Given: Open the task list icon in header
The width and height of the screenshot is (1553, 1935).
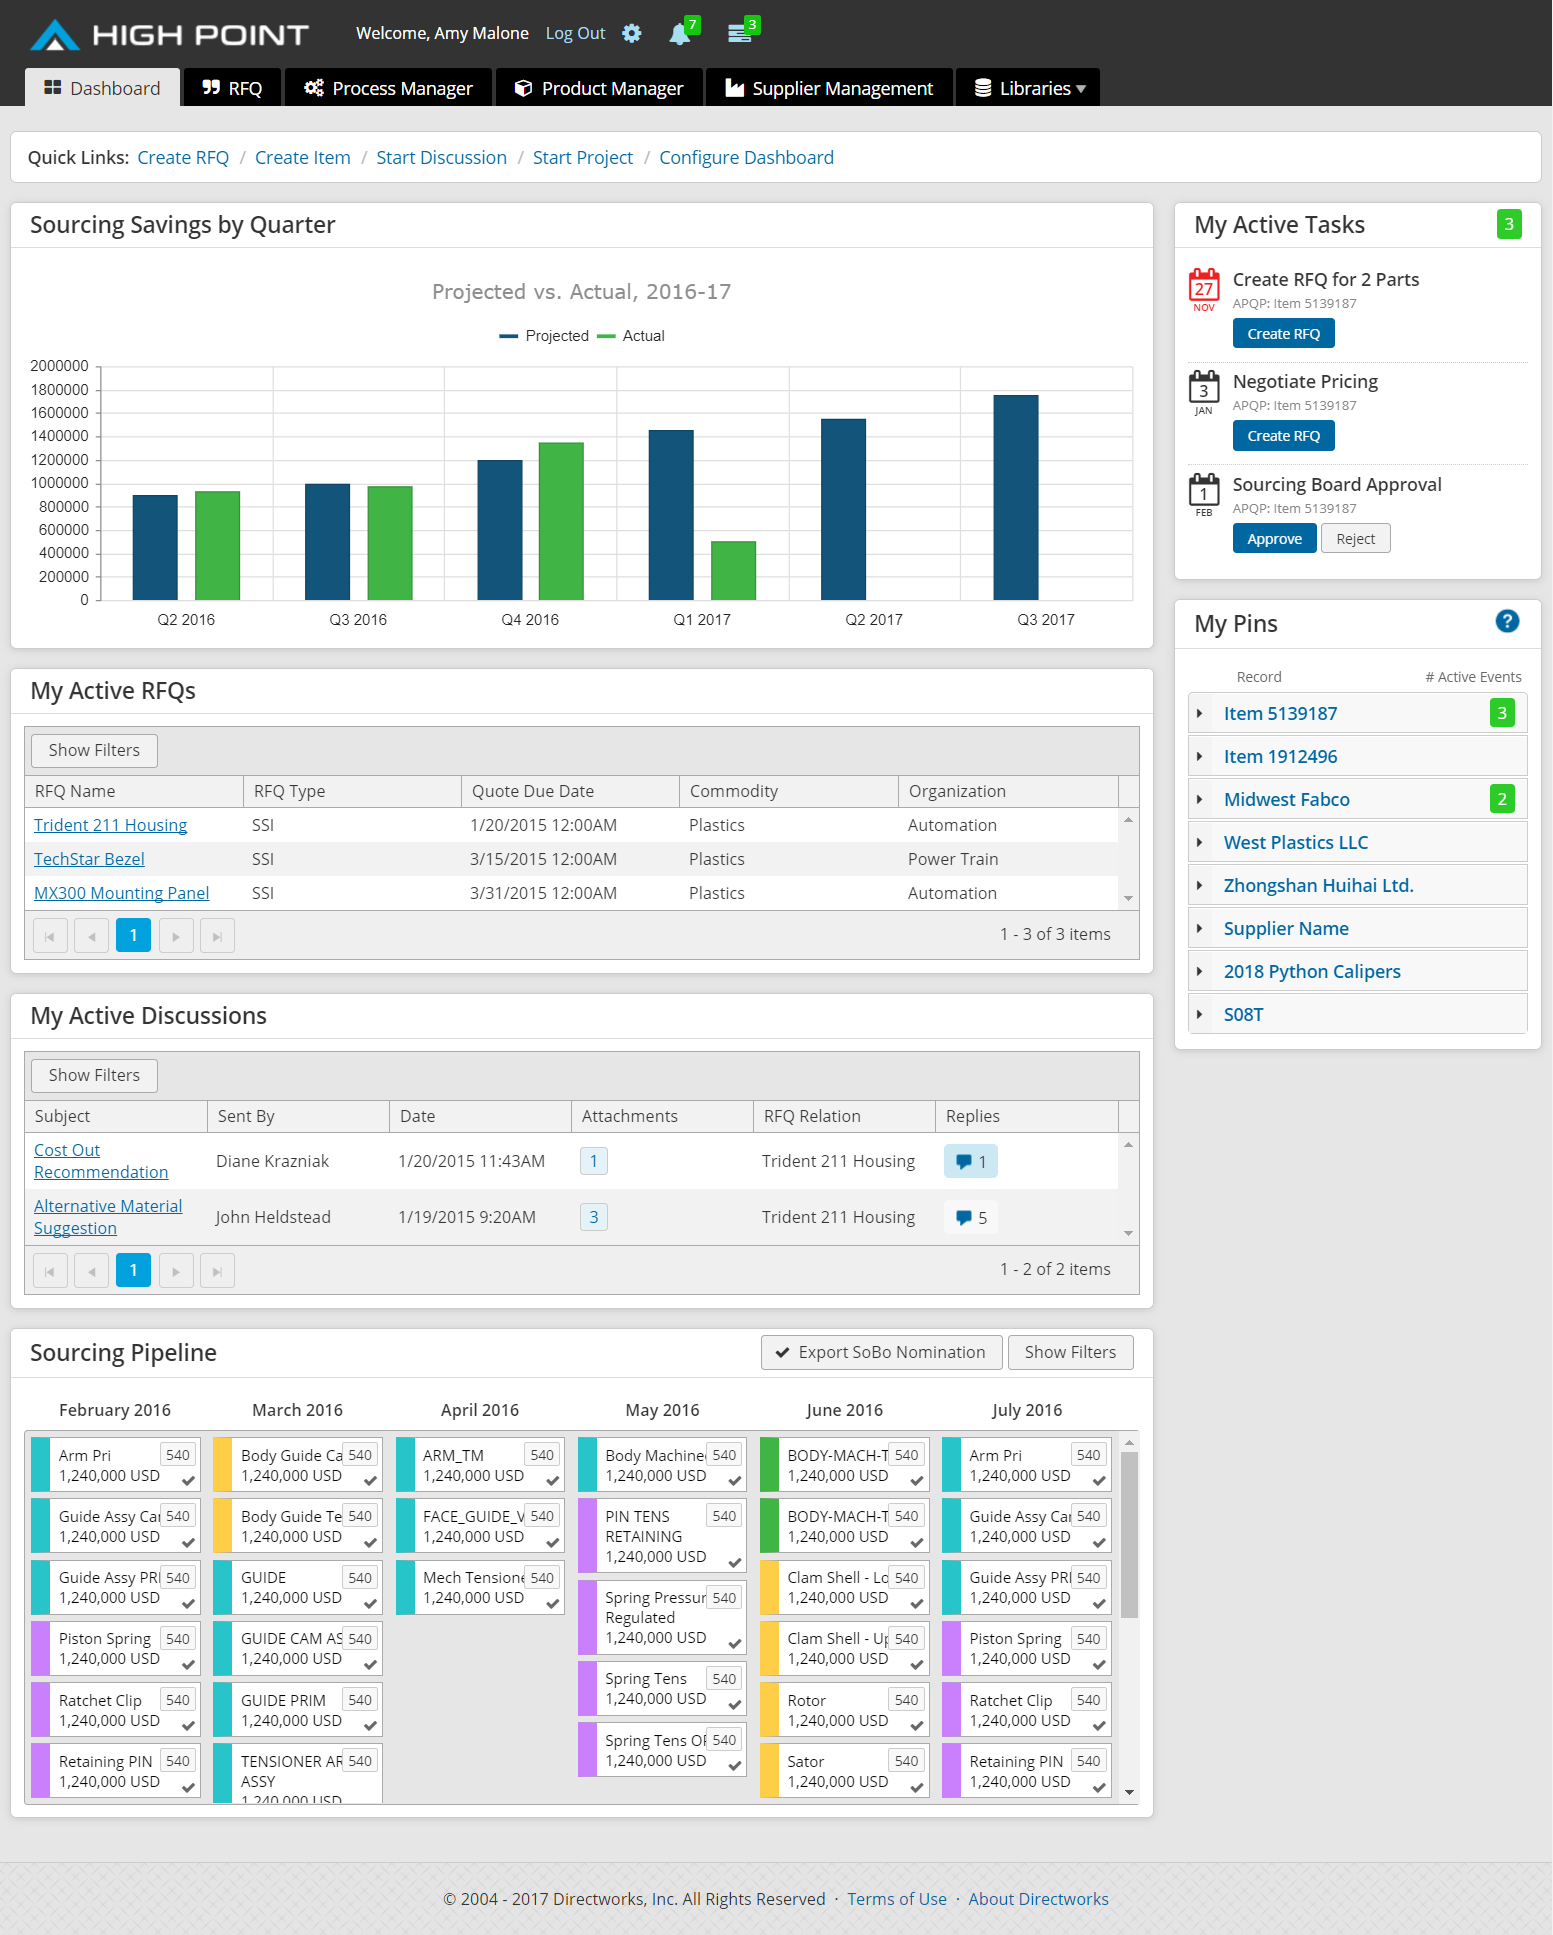Looking at the screenshot, I should pos(739,33).
